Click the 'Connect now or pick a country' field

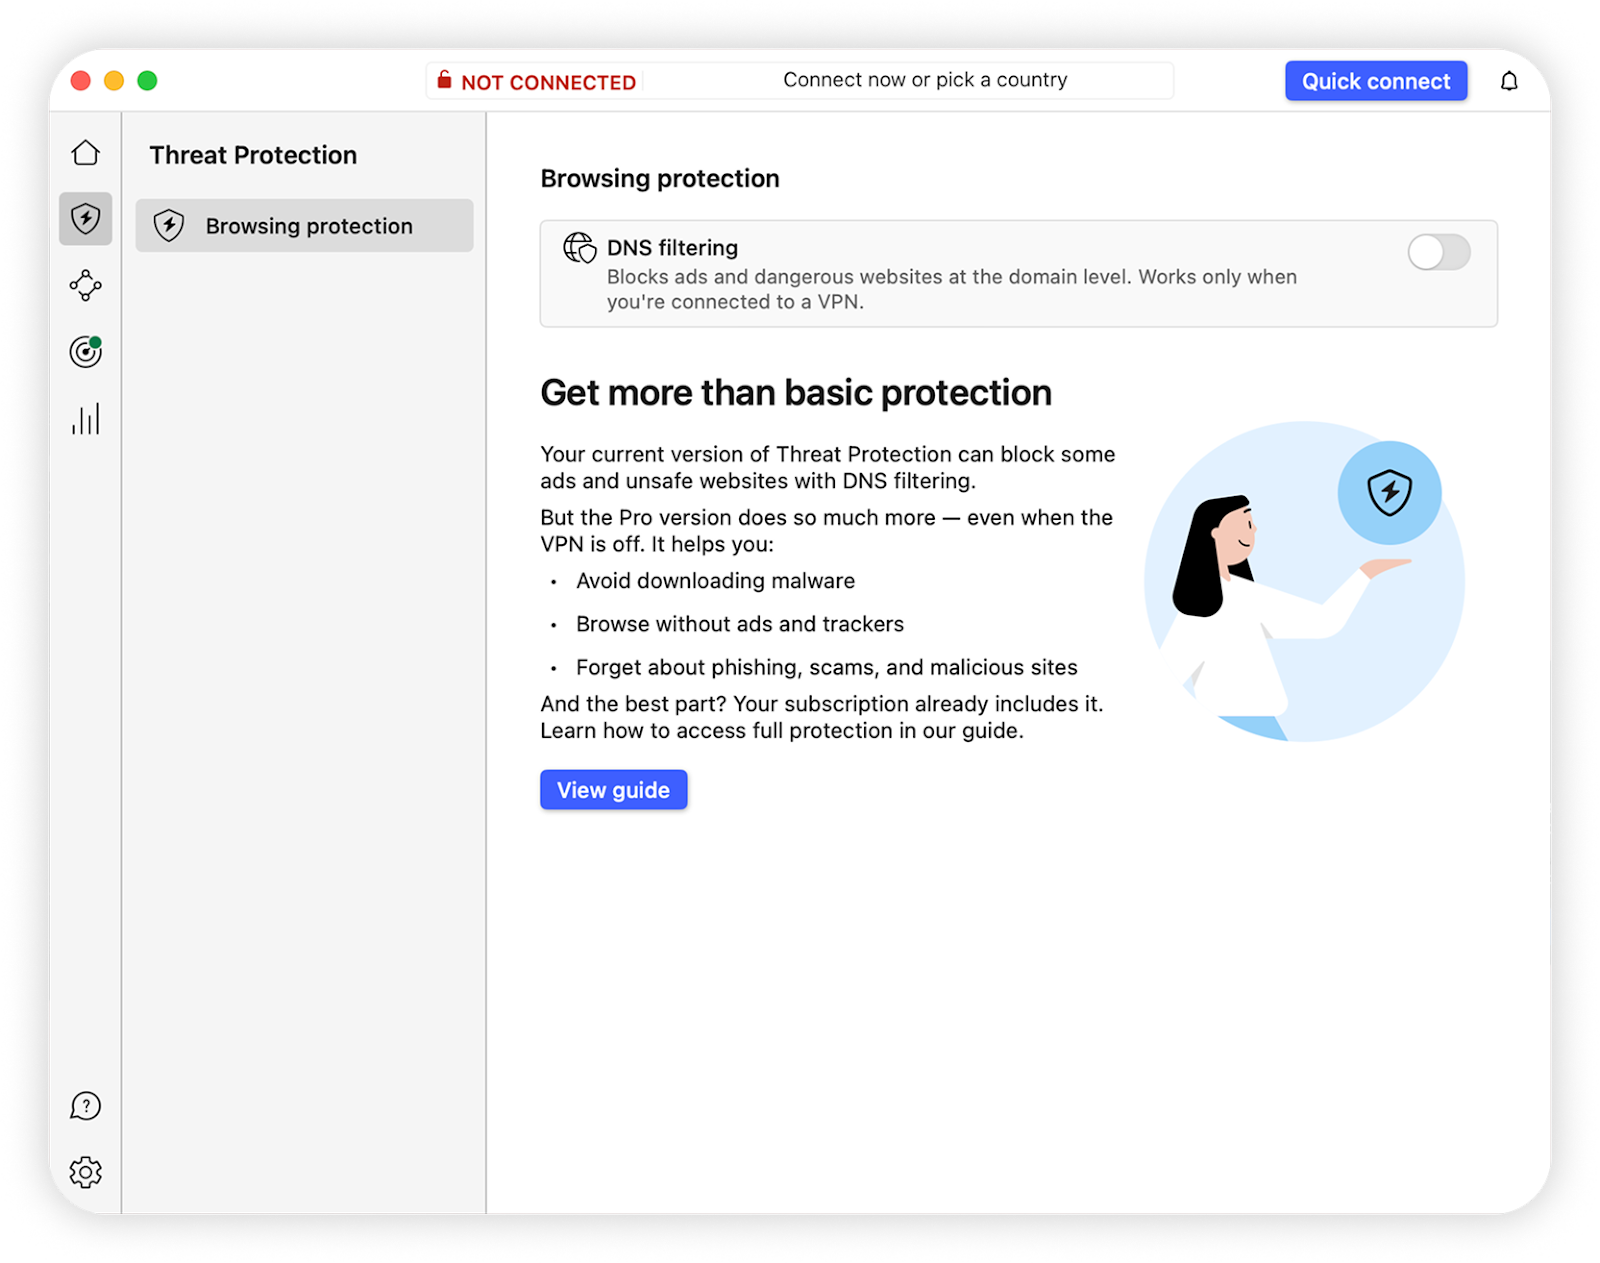pos(925,80)
